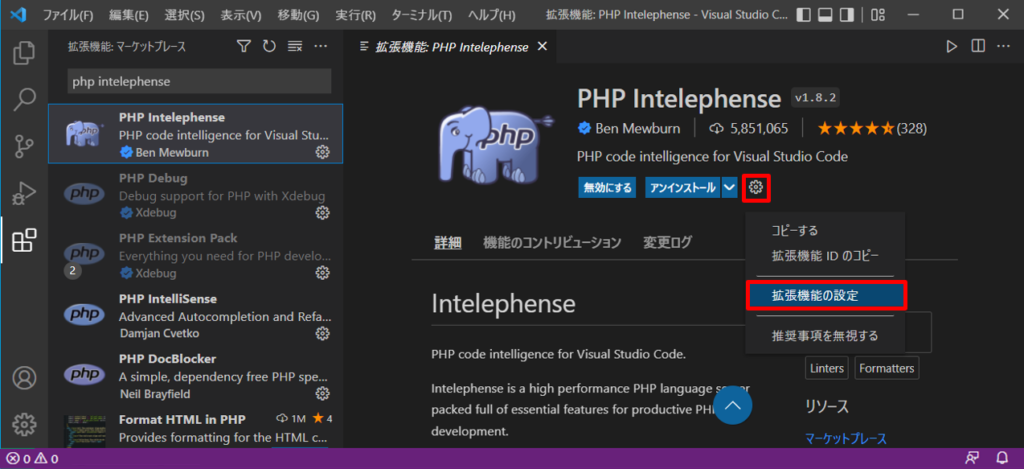This screenshot has height=469, width=1024.
Task: Select 拡張機能の設定 in context menu
Action: pos(825,295)
